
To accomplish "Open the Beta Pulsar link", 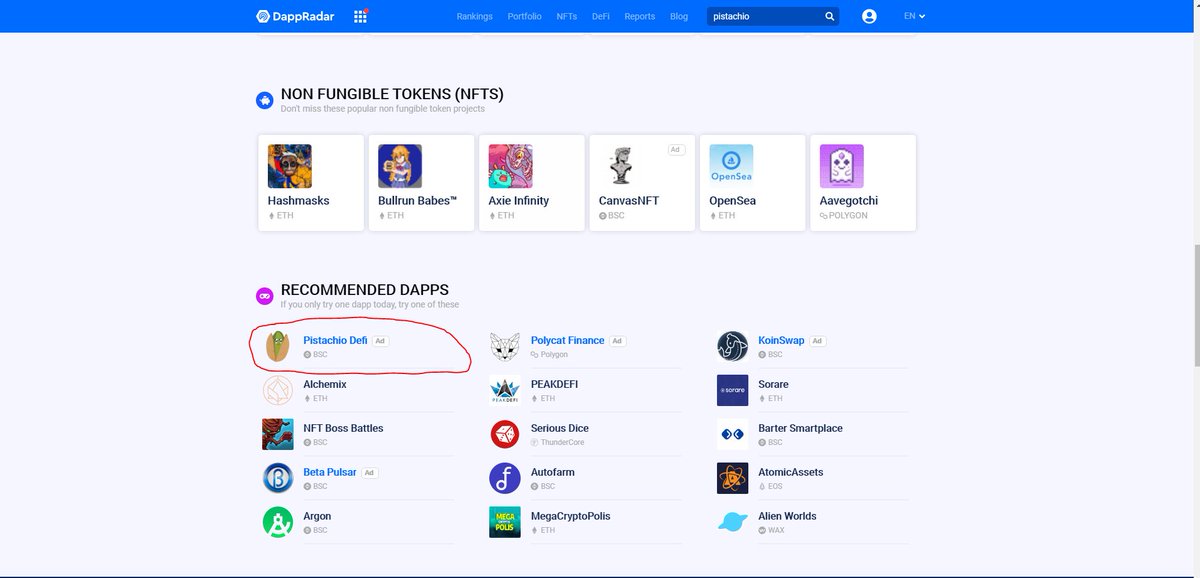I will click(330, 472).
